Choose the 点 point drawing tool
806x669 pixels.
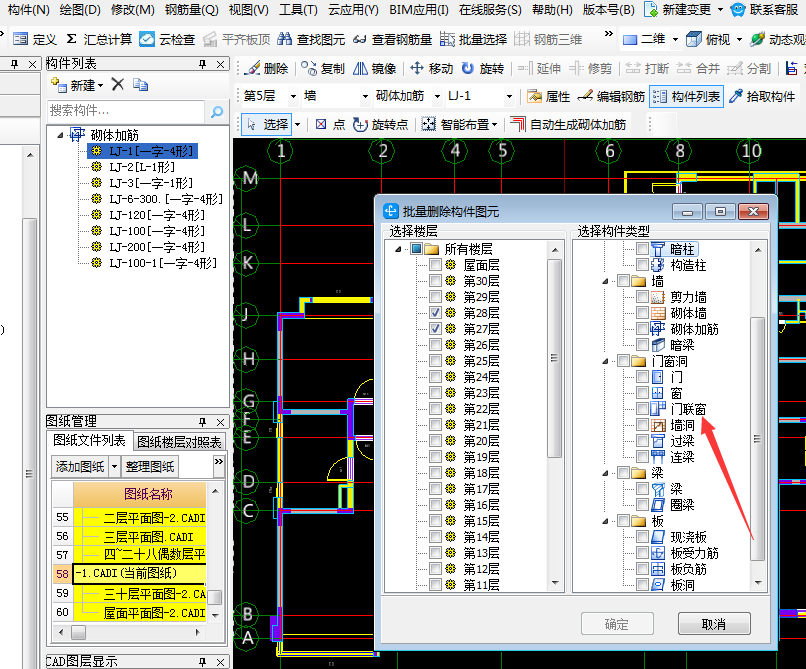coord(330,124)
